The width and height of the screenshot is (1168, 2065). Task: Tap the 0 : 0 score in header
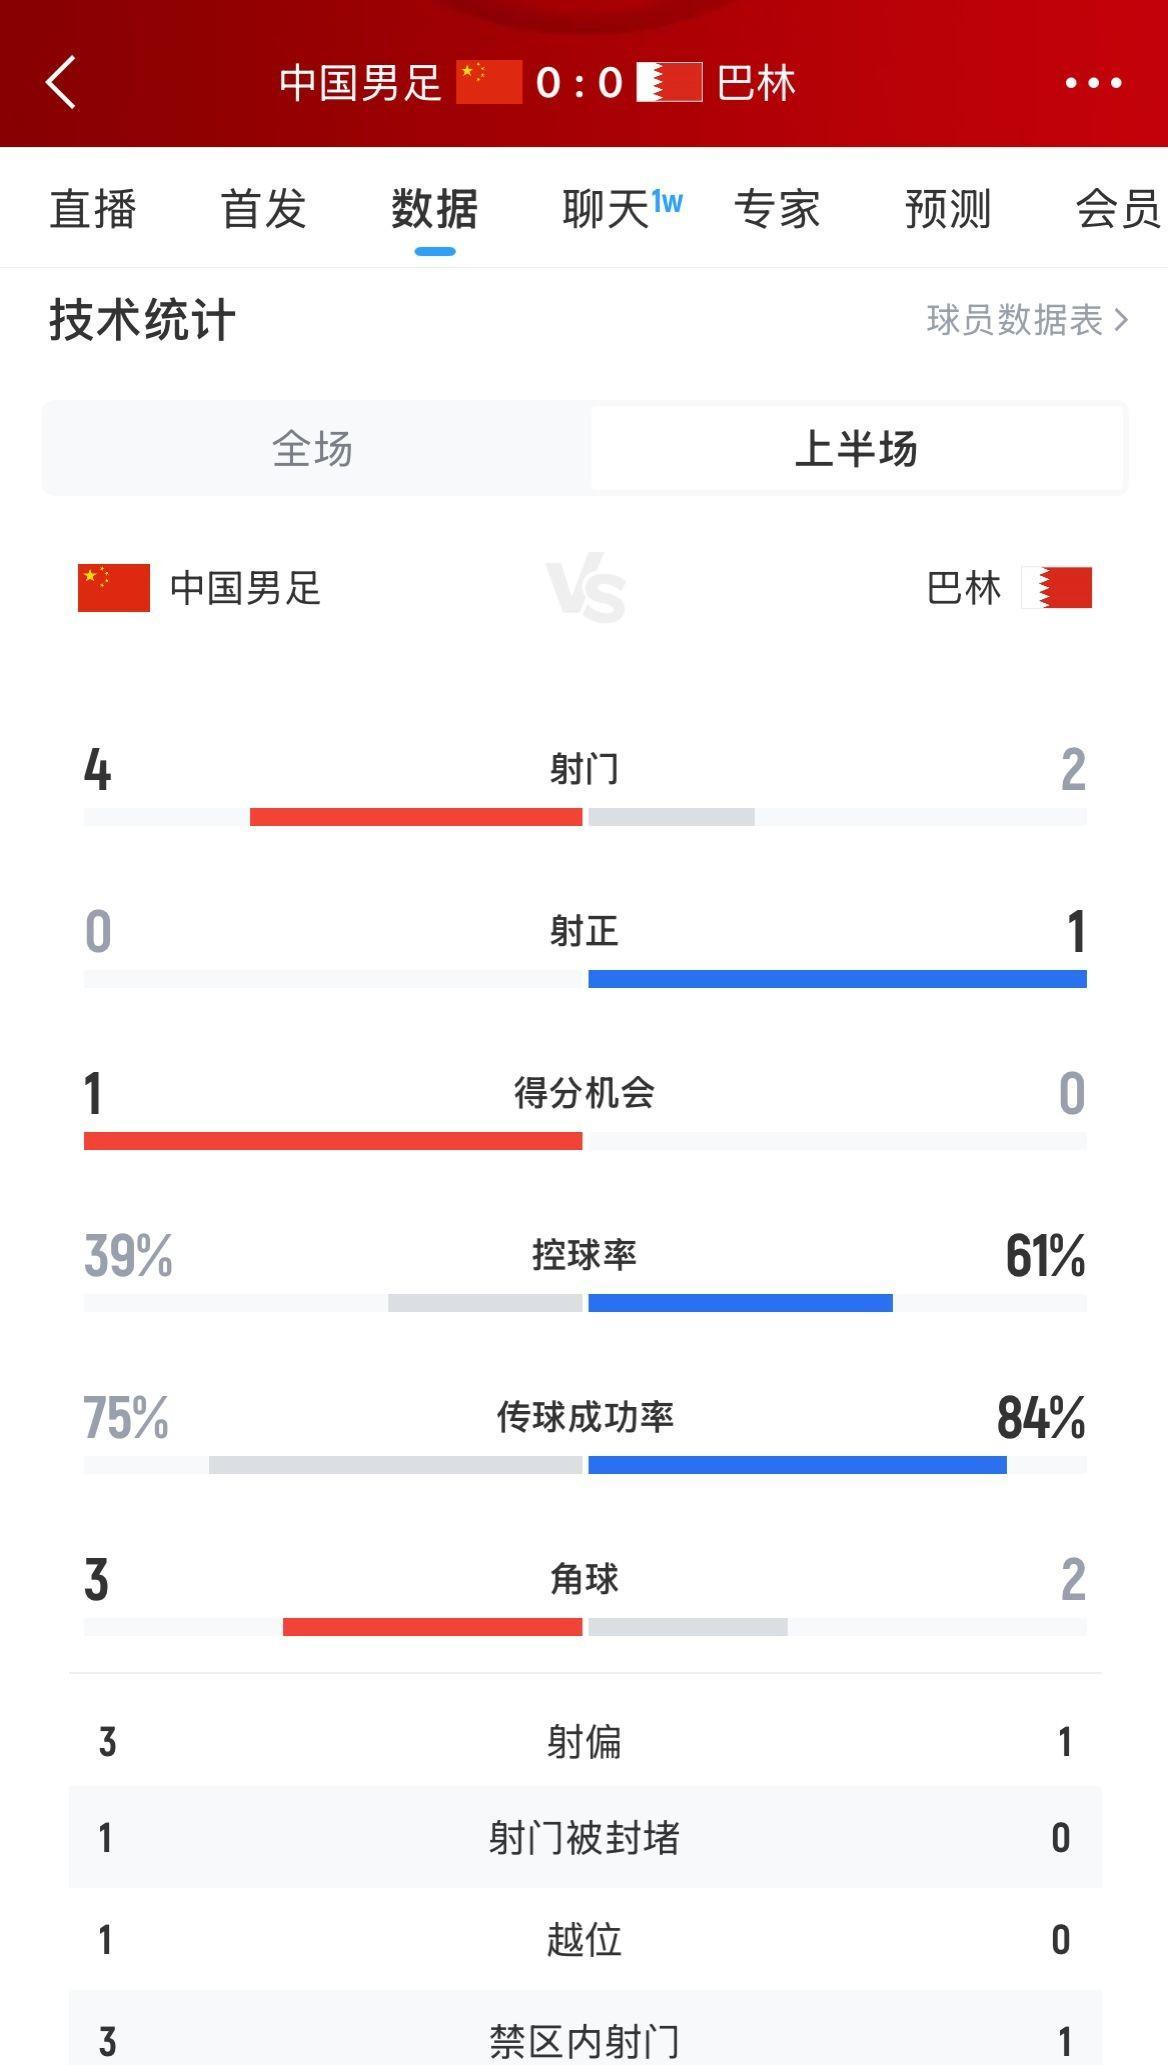click(x=579, y=83)
